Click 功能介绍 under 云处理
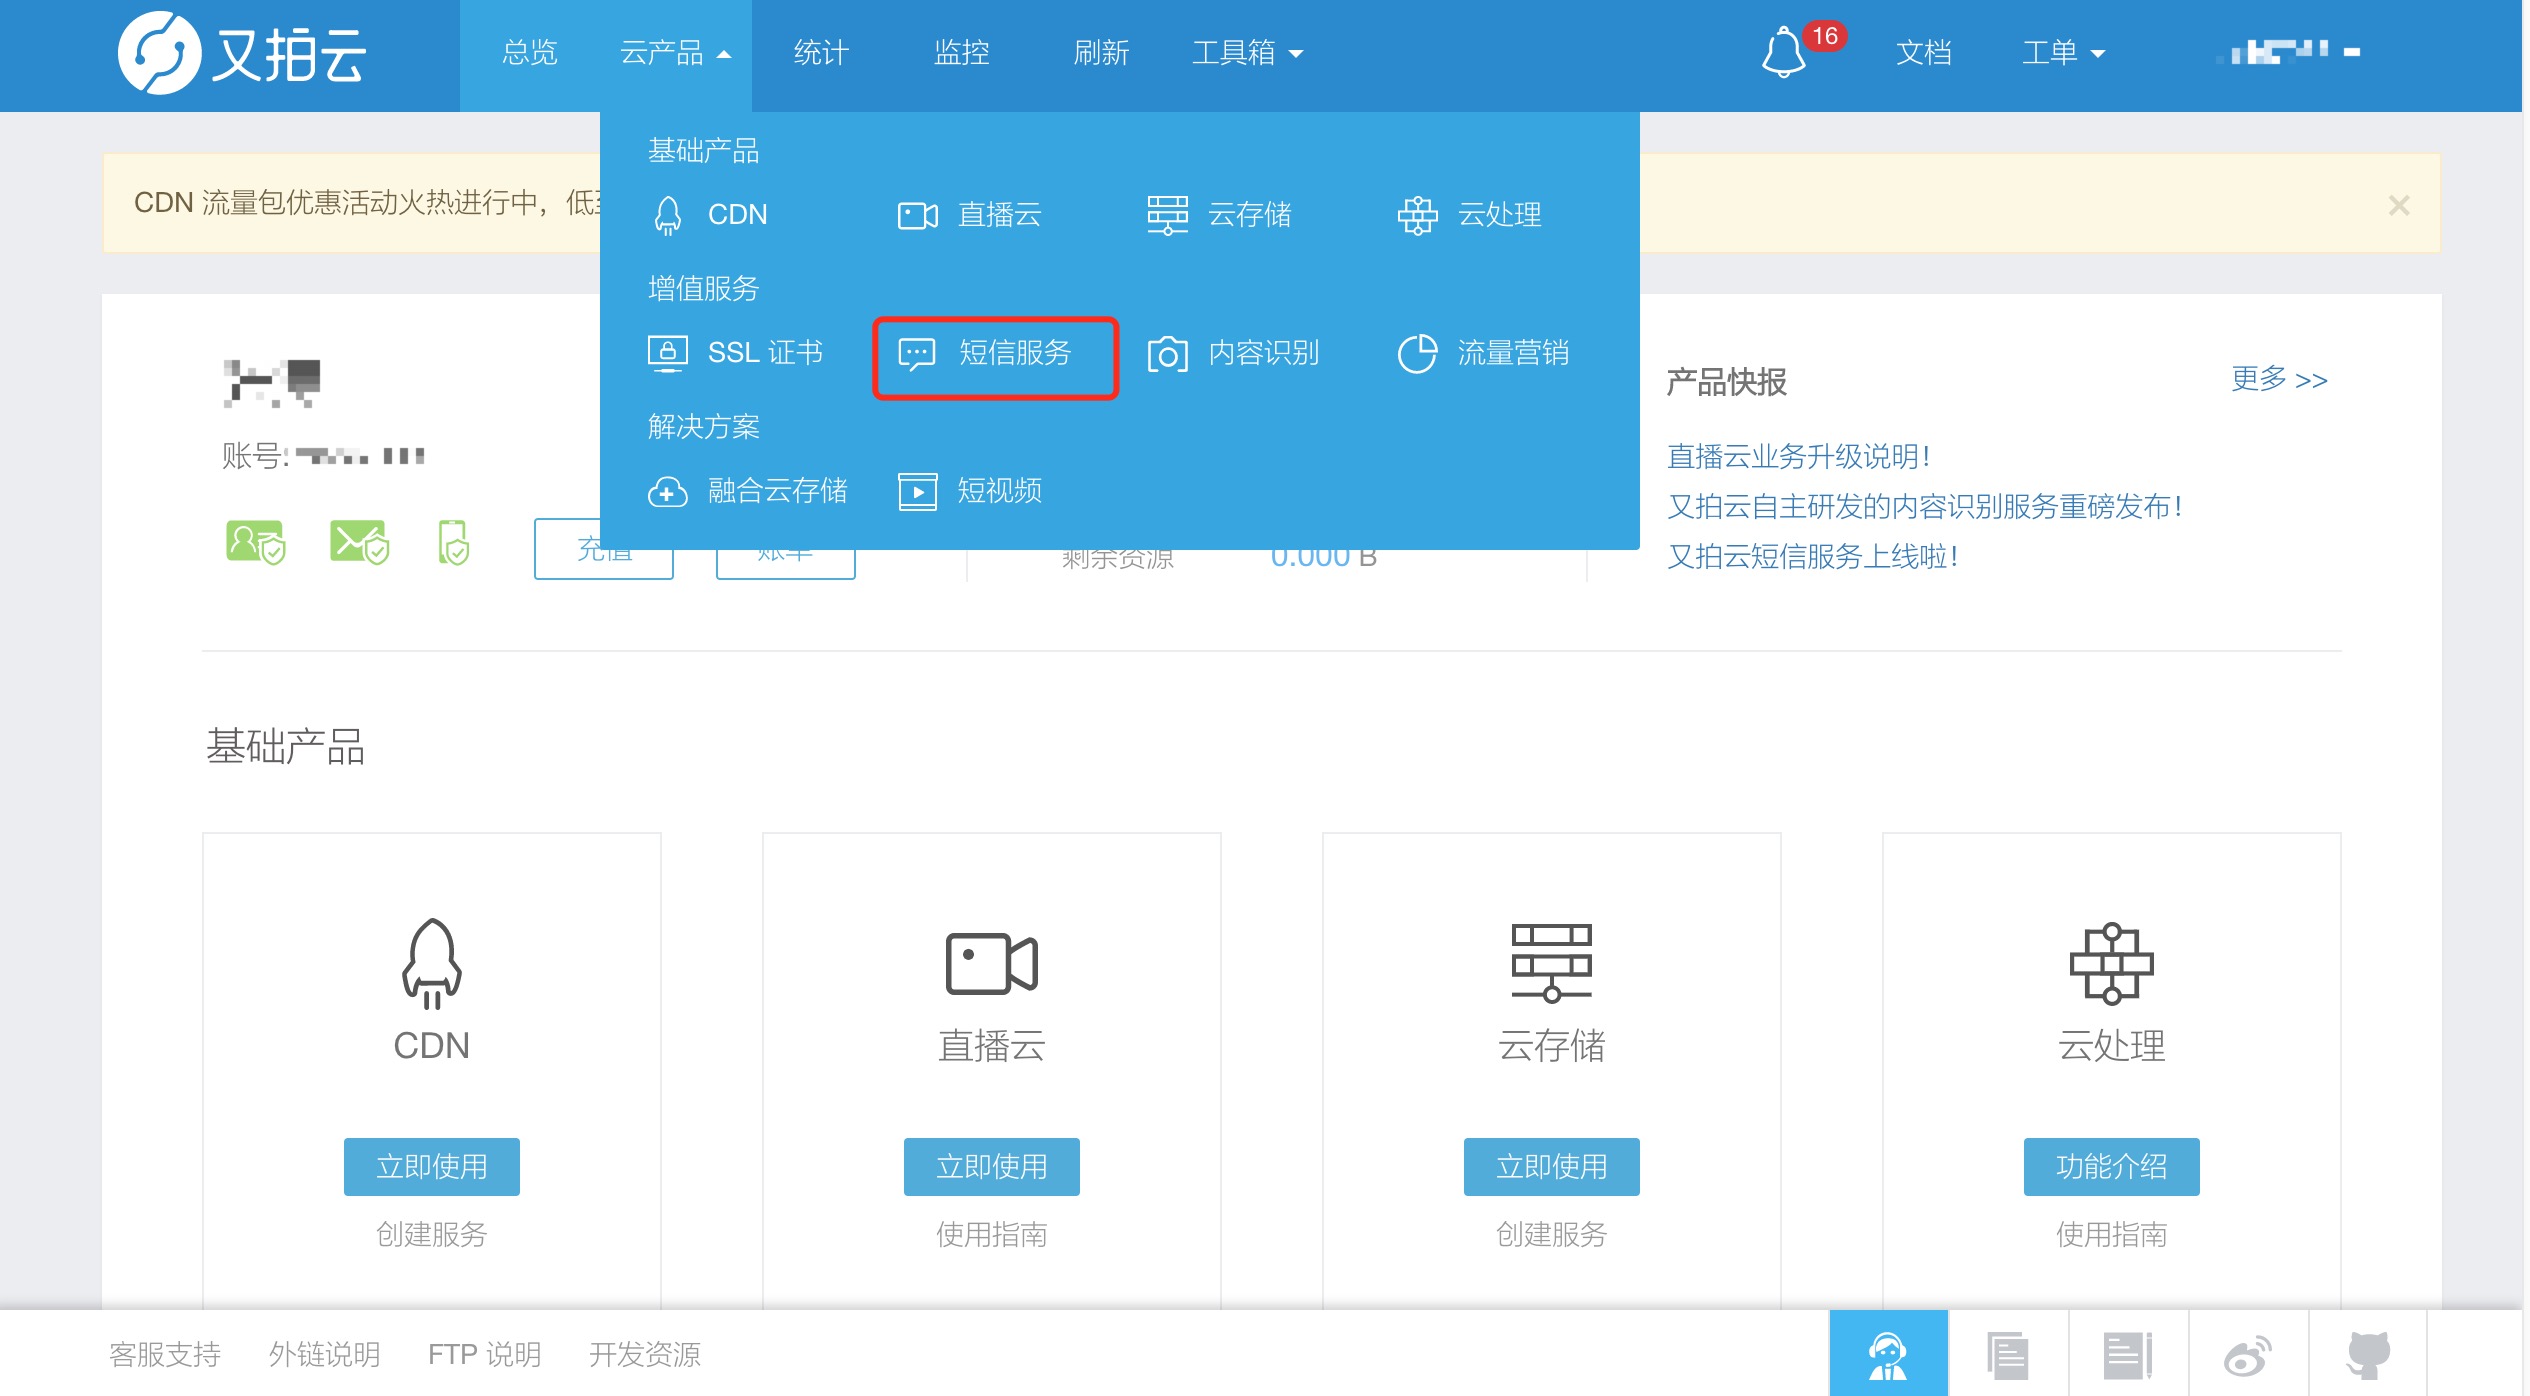The height and width of the screenshot is (1396, 2530). click(2111, 1167)
